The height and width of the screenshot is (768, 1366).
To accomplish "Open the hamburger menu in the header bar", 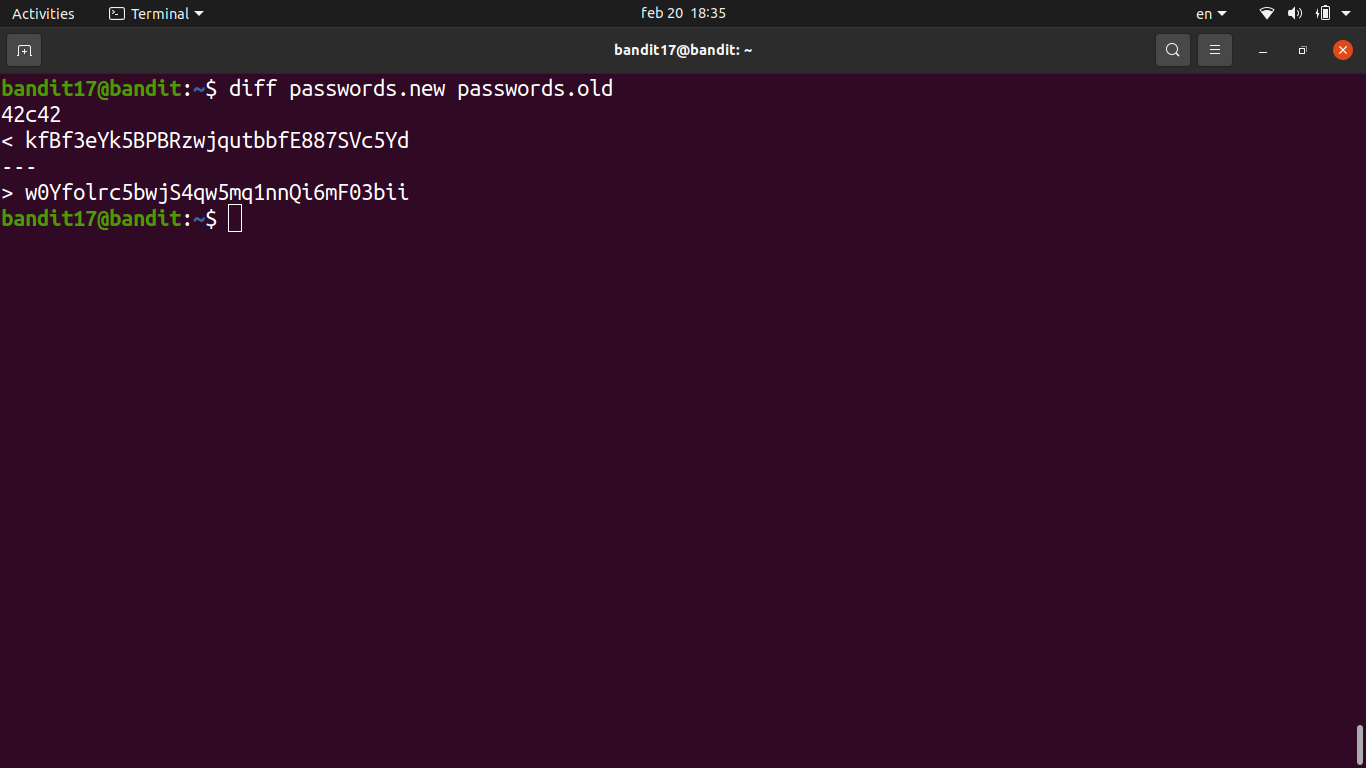I will 1215,50.
